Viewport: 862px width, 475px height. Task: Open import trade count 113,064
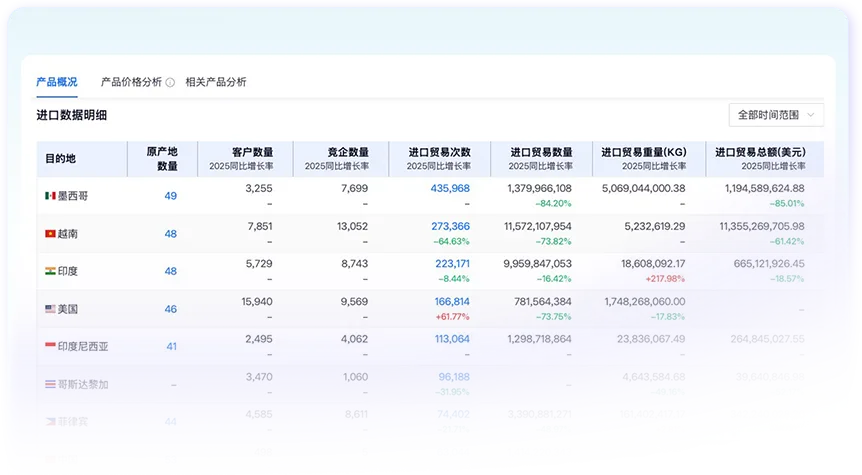click(452, 339)
